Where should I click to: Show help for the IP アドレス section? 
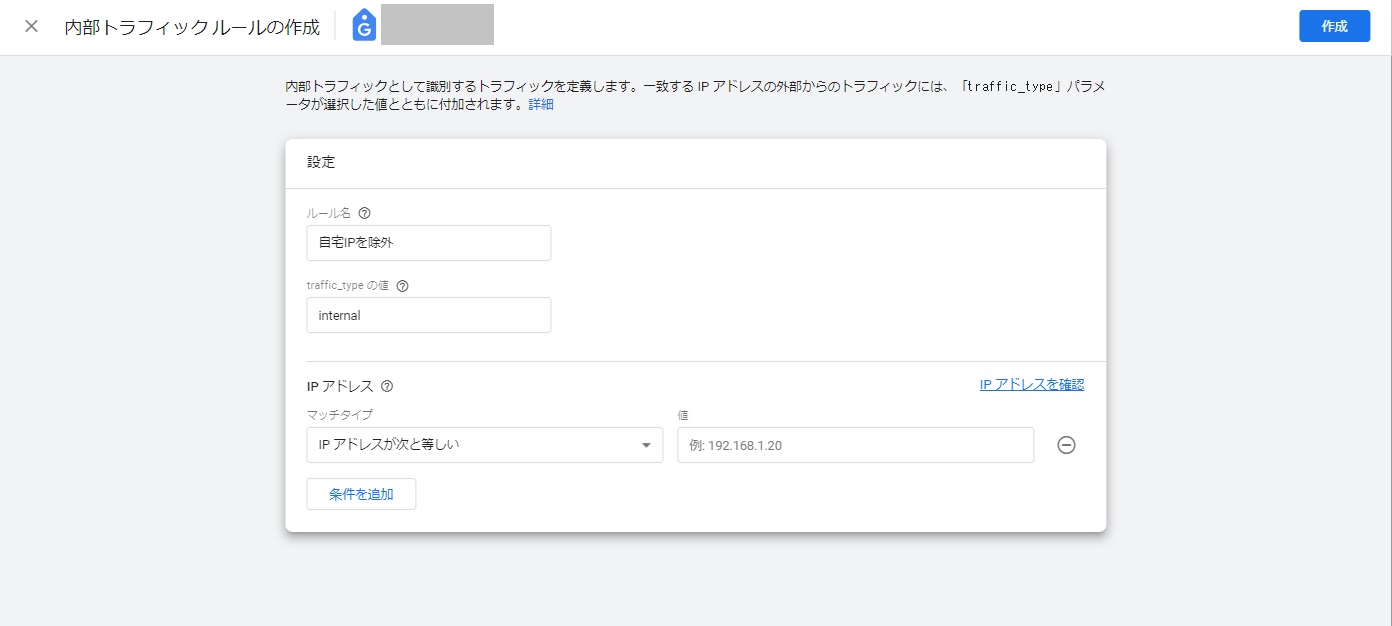(387, 386)
